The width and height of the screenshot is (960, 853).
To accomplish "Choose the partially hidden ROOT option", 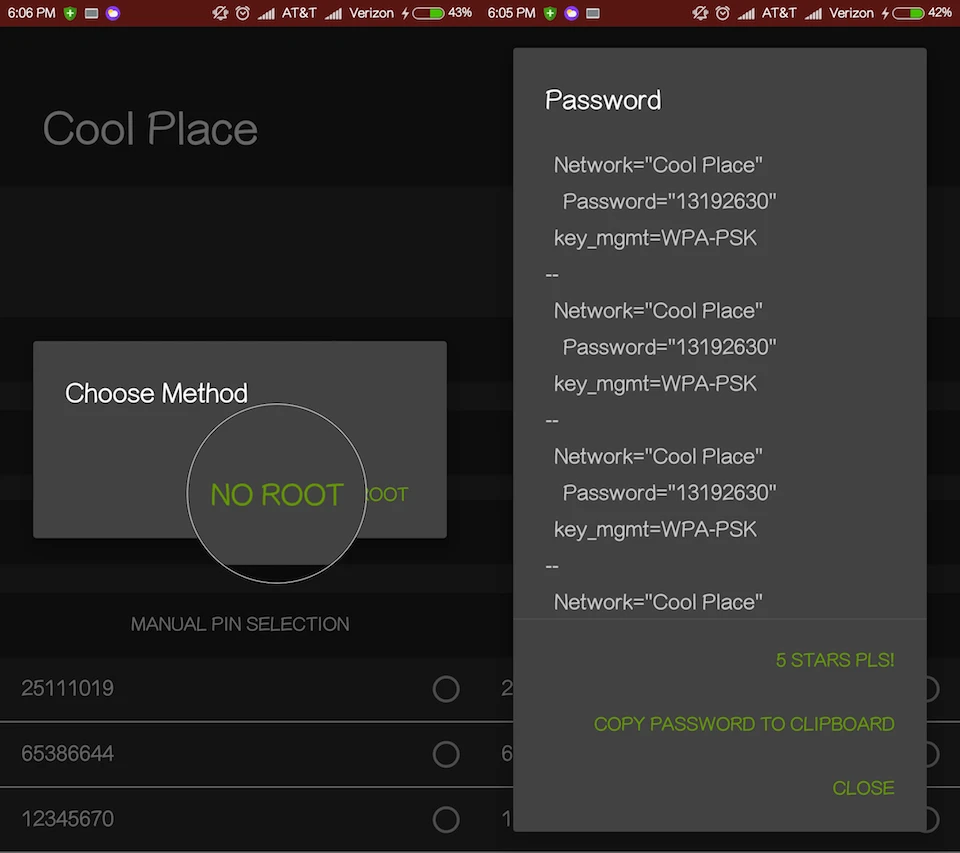I will 388,495.
